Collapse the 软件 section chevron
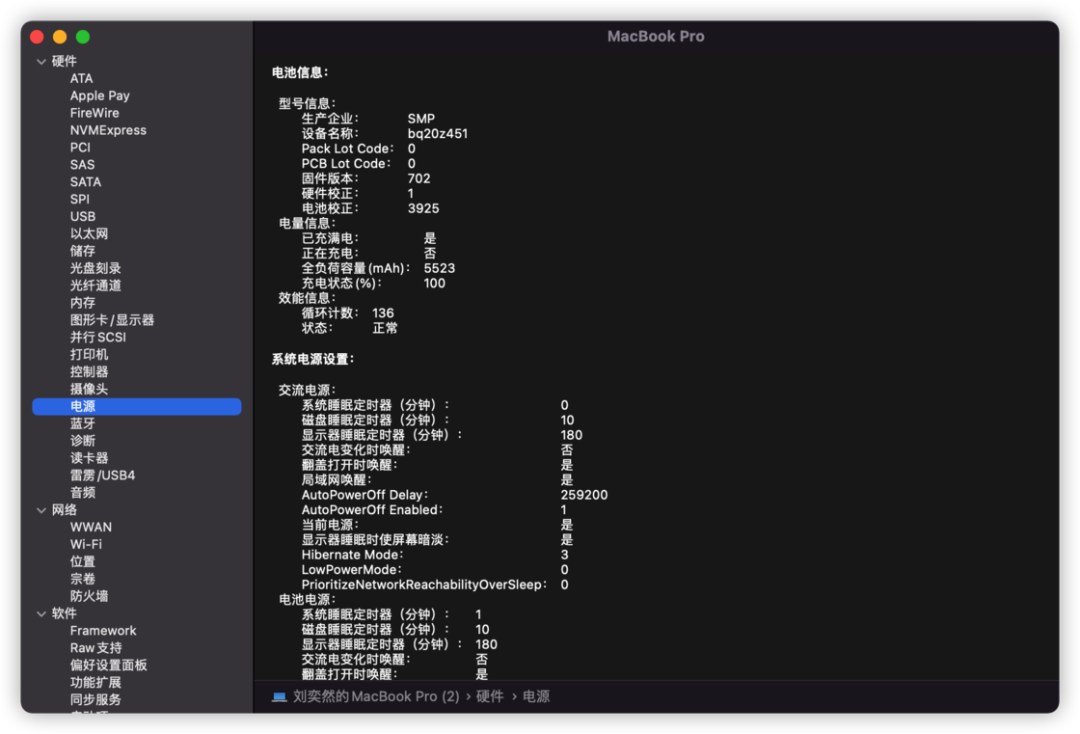This screenshot has height=734, width=1080. point(41,614)
